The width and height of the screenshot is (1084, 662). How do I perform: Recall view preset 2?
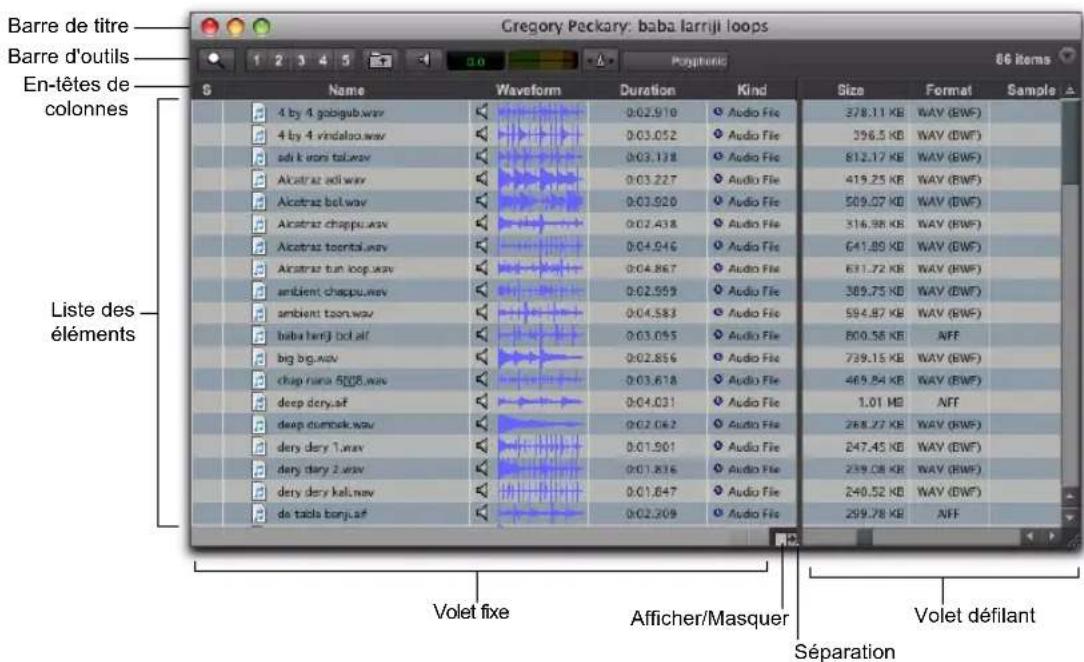click(x=279, y=61)
